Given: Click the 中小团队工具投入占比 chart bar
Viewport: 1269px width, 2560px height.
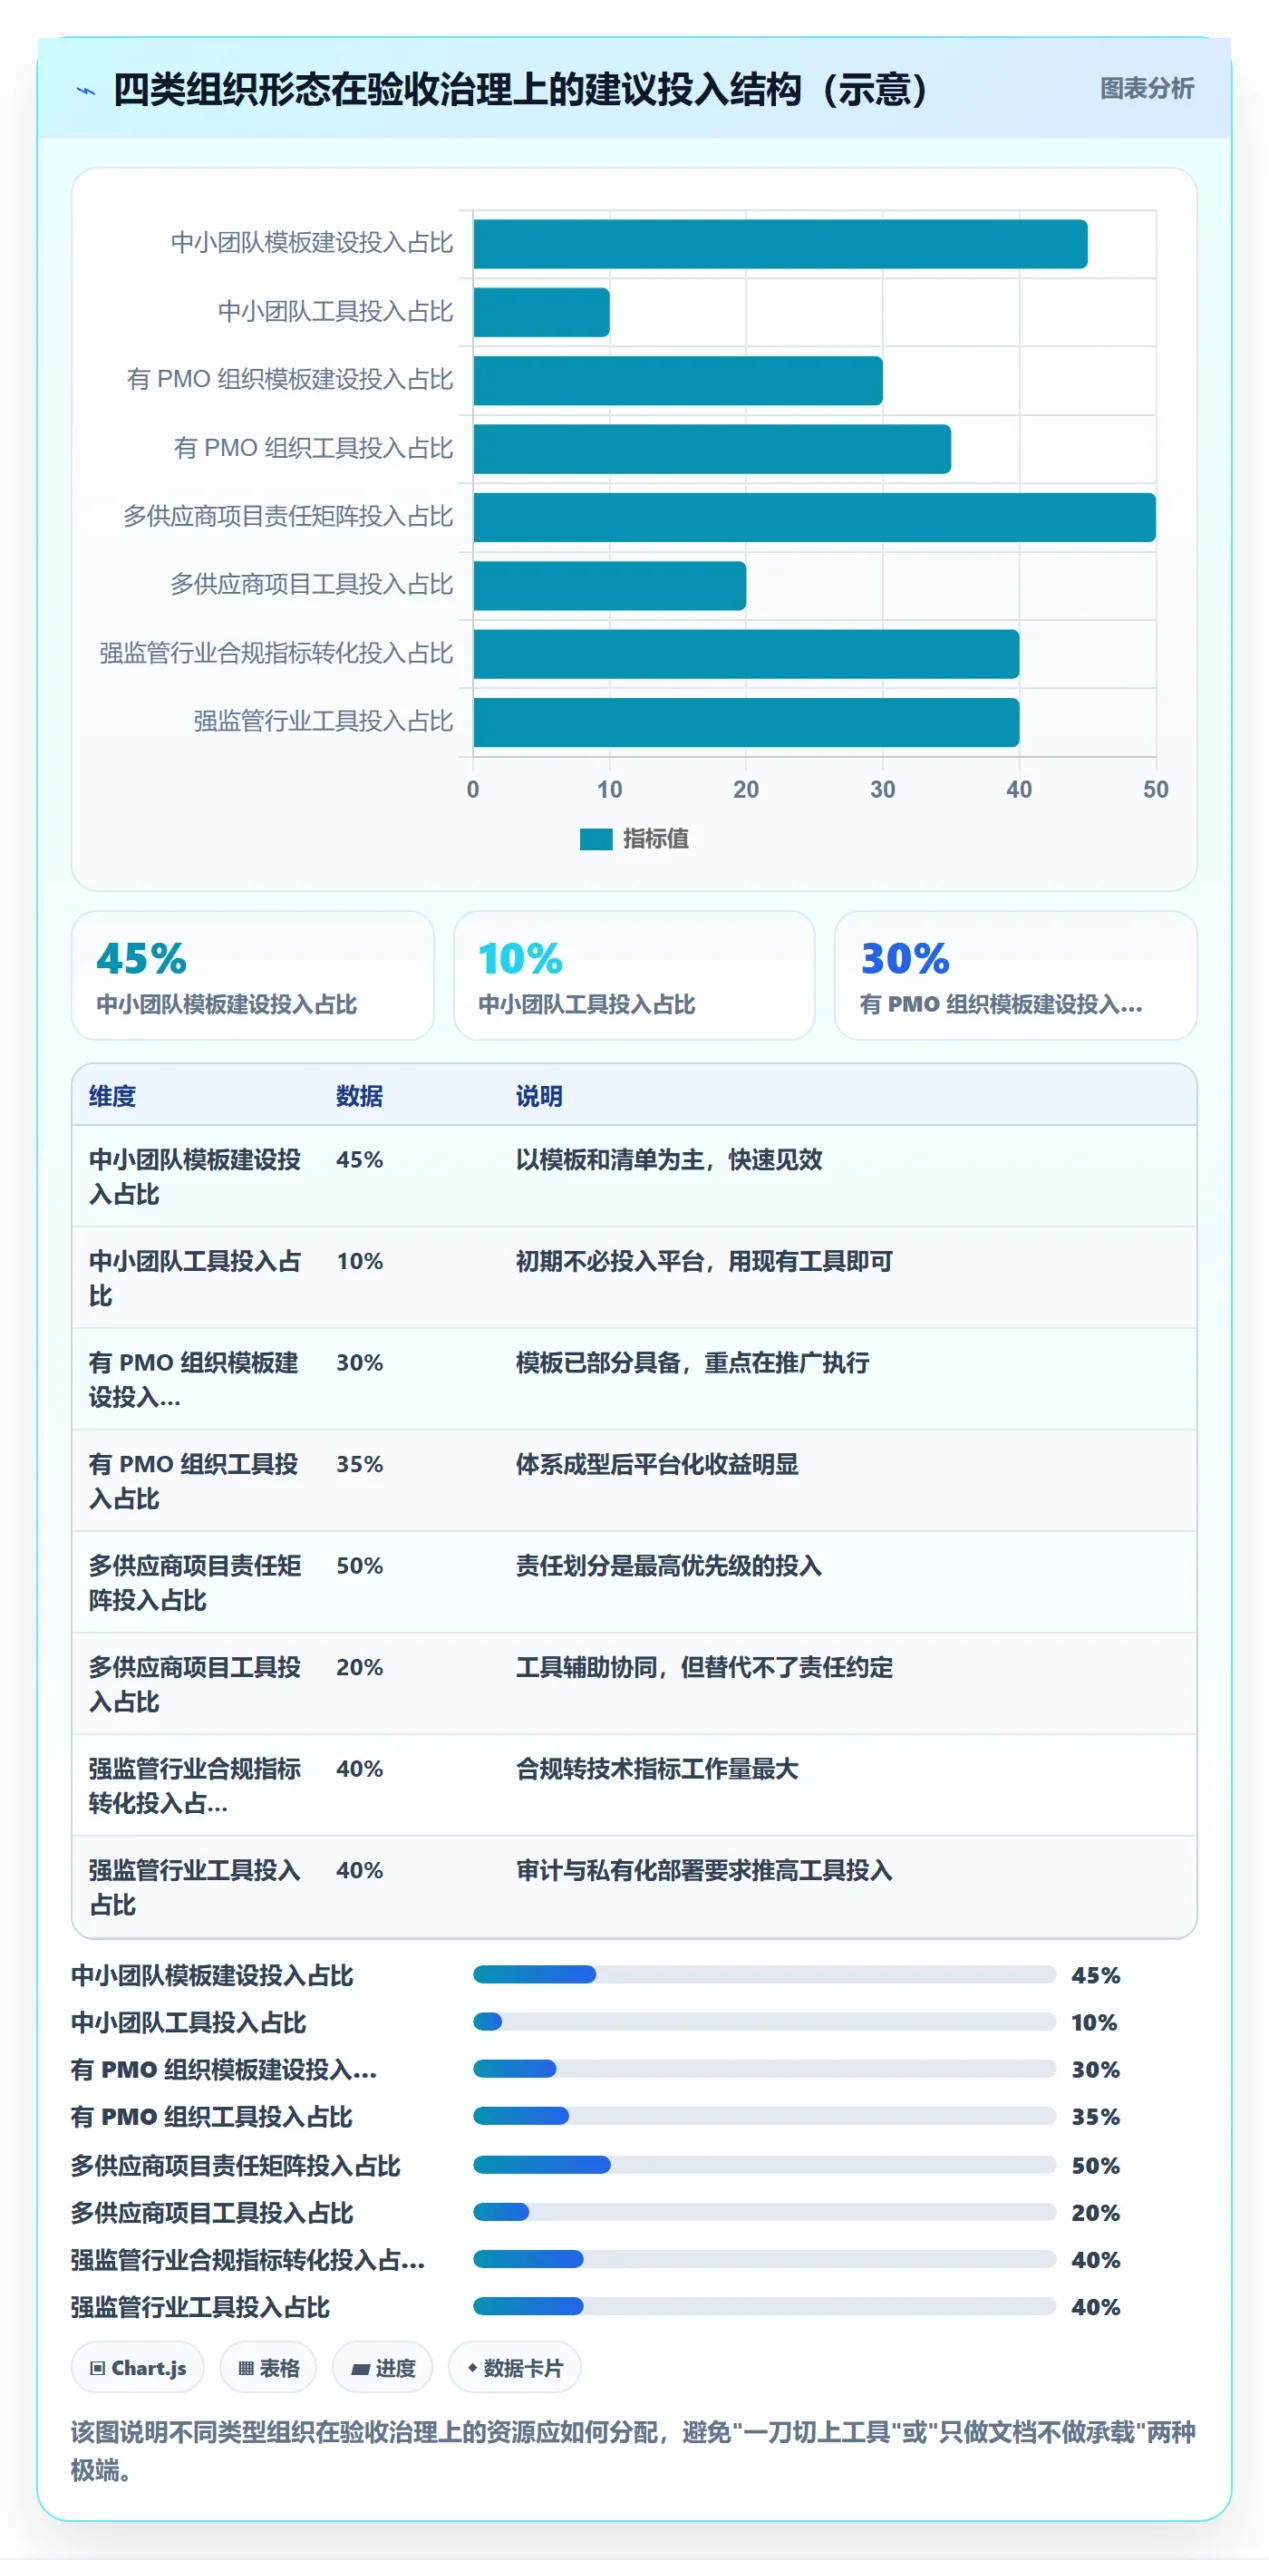Looking at the screenshot, I should pyautogui.click(x=541, y=312).
